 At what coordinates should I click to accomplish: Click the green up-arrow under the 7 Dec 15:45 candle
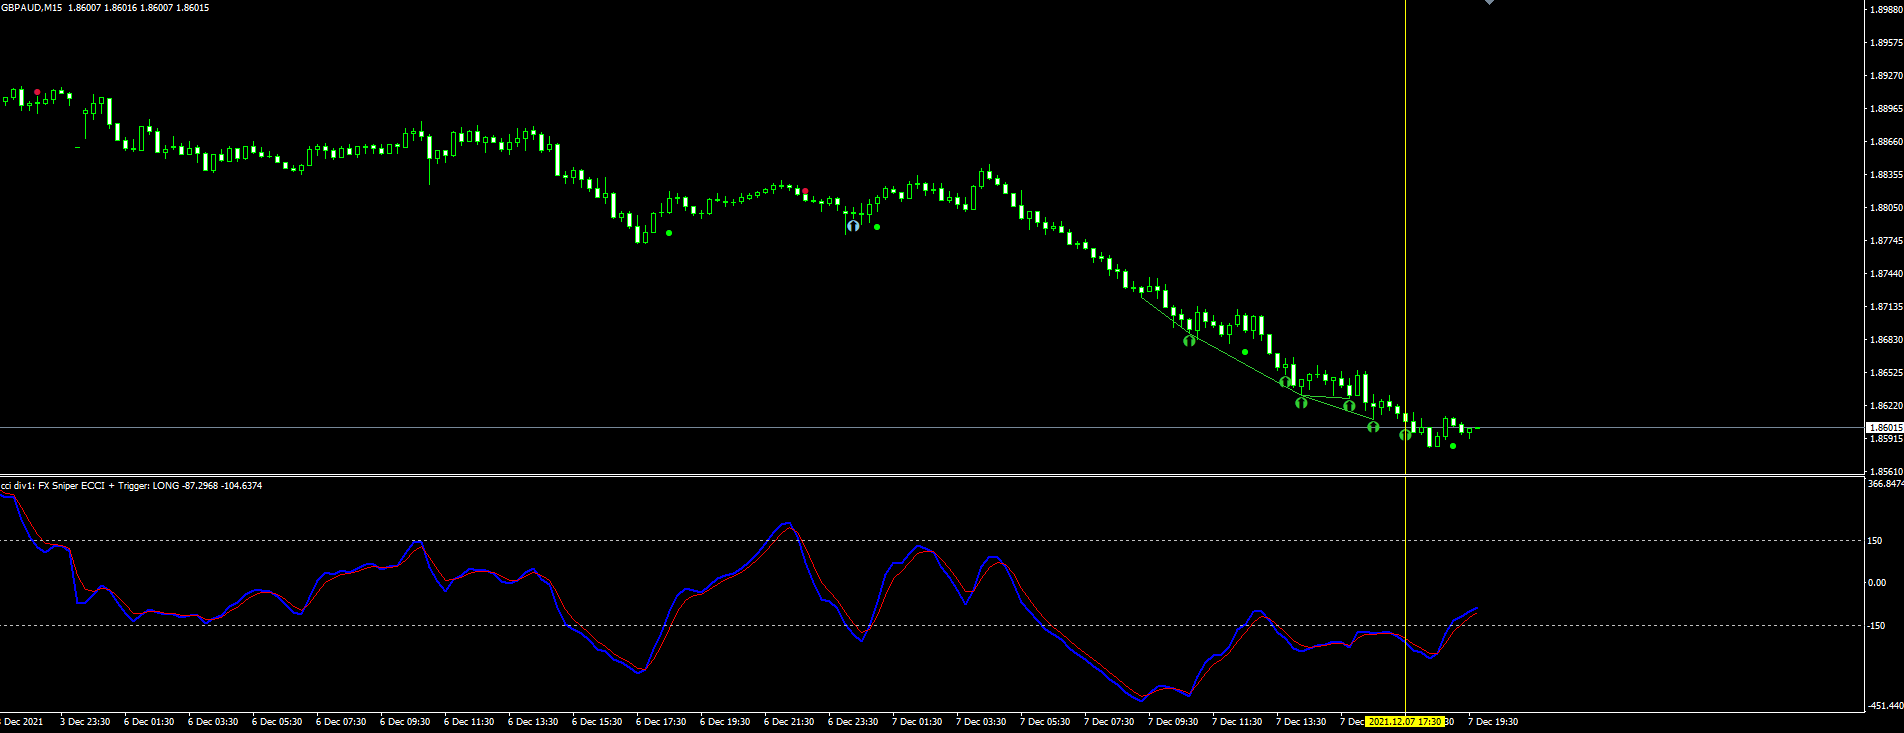pyautogui.click(x=1349, y=406)
